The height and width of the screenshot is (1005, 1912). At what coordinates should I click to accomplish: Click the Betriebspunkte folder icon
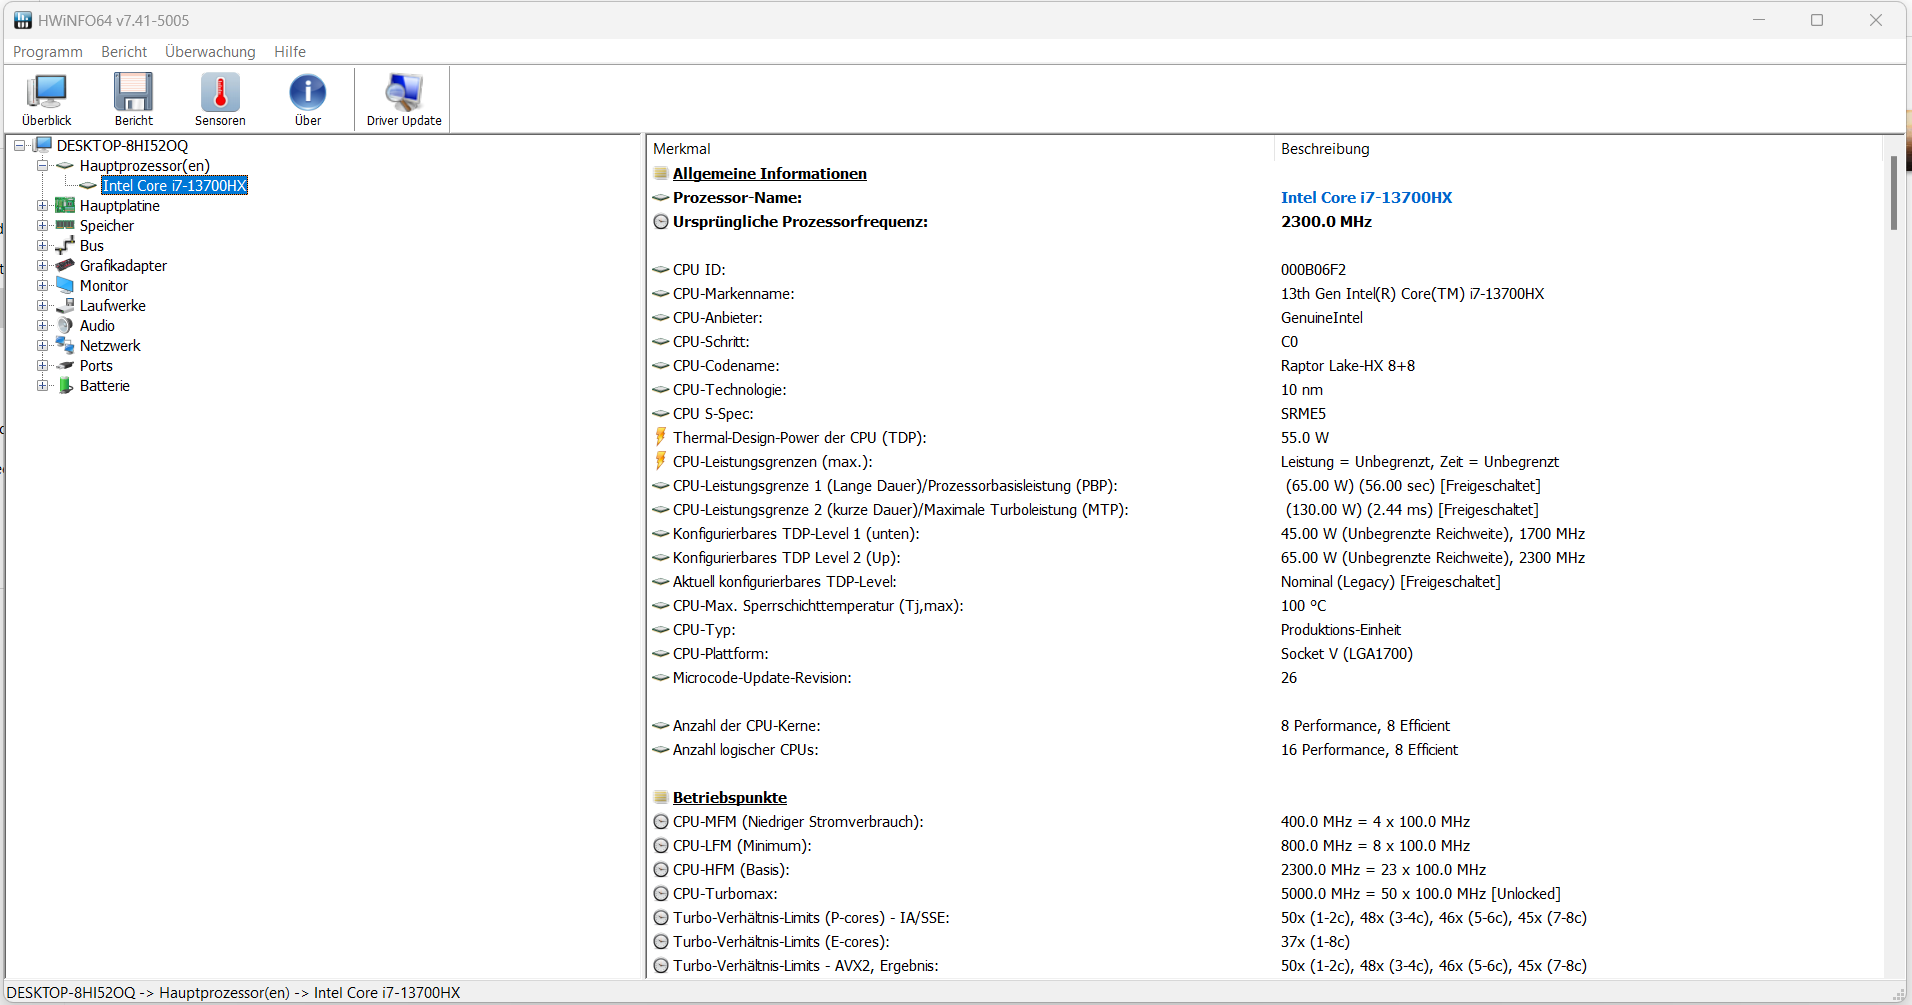click(x=661, y=797)
